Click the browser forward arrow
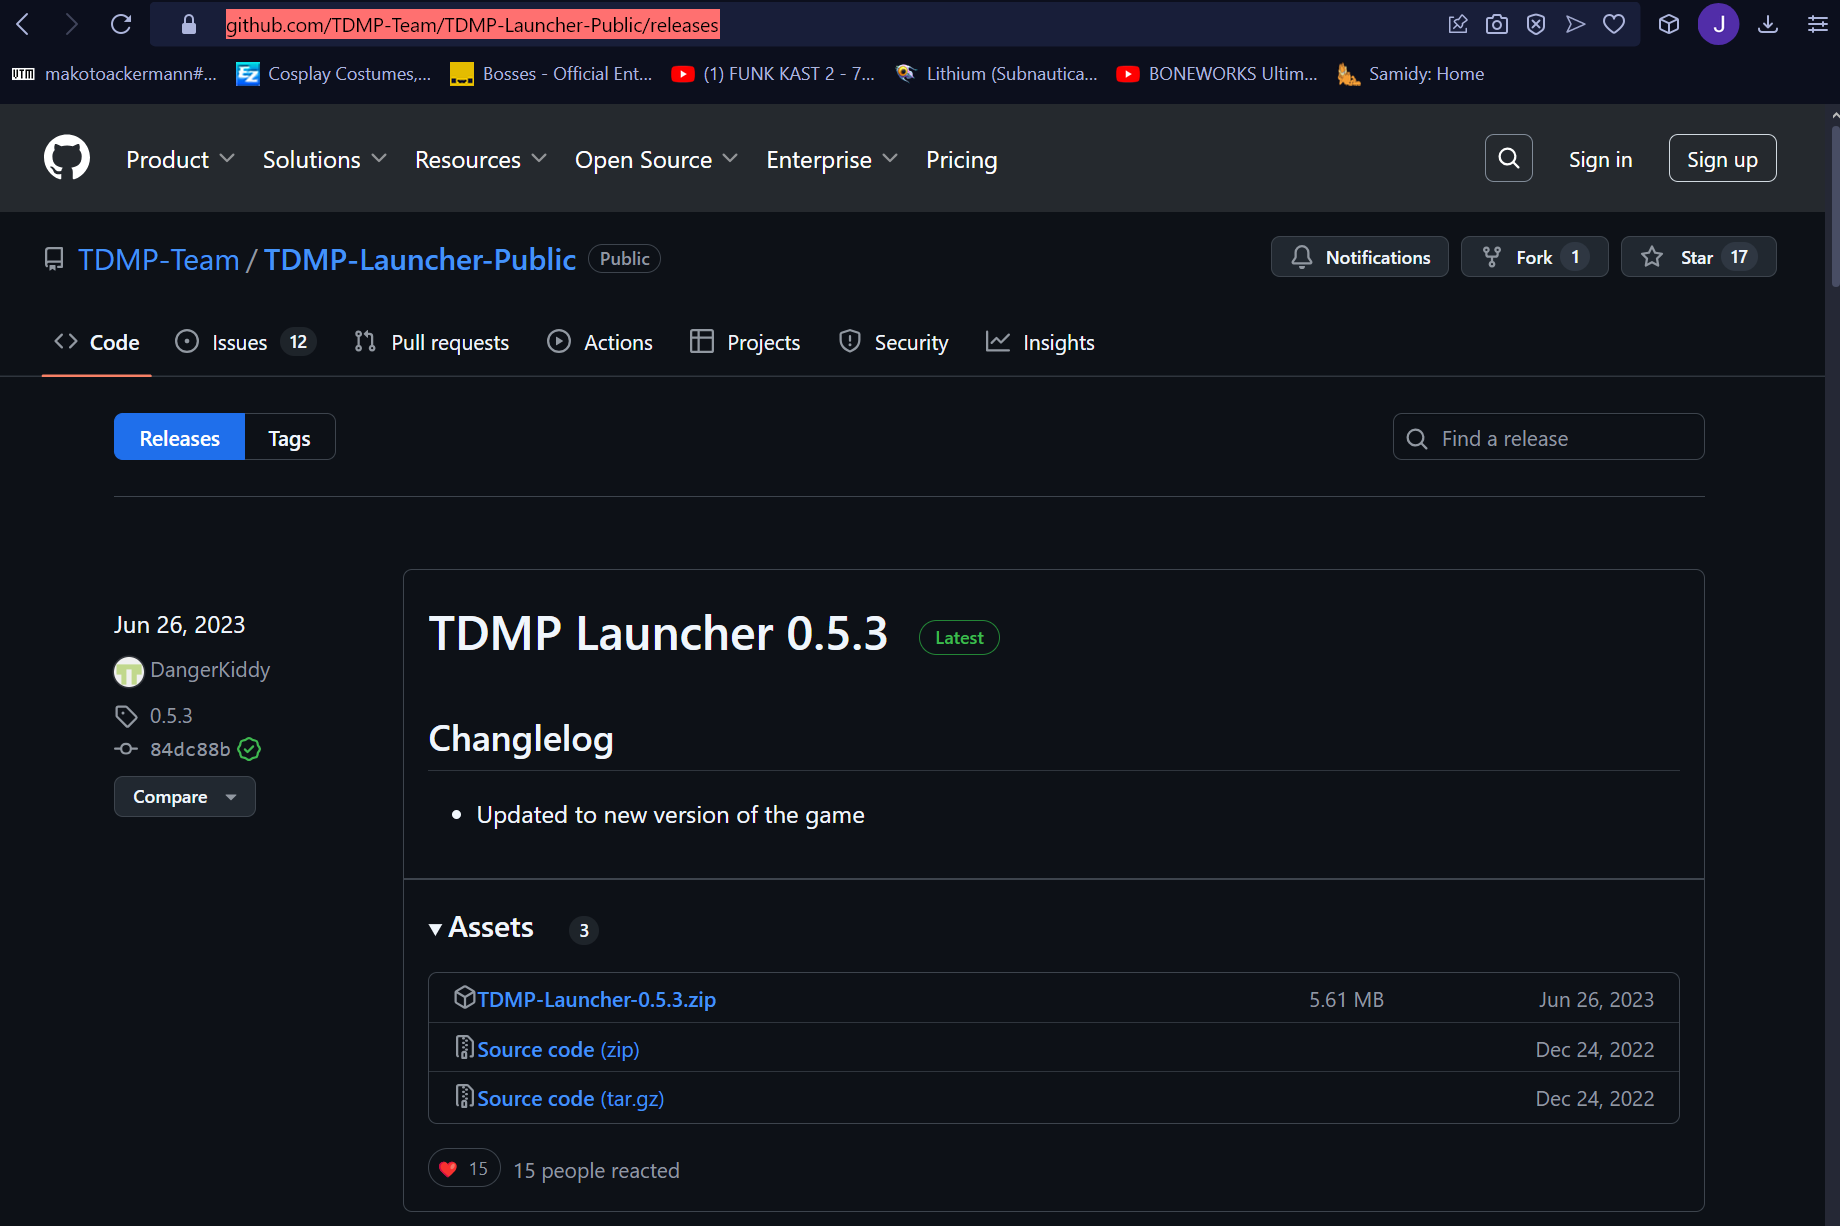Viewport: 1840px width, 1226px height. click(x=71, y=24)
